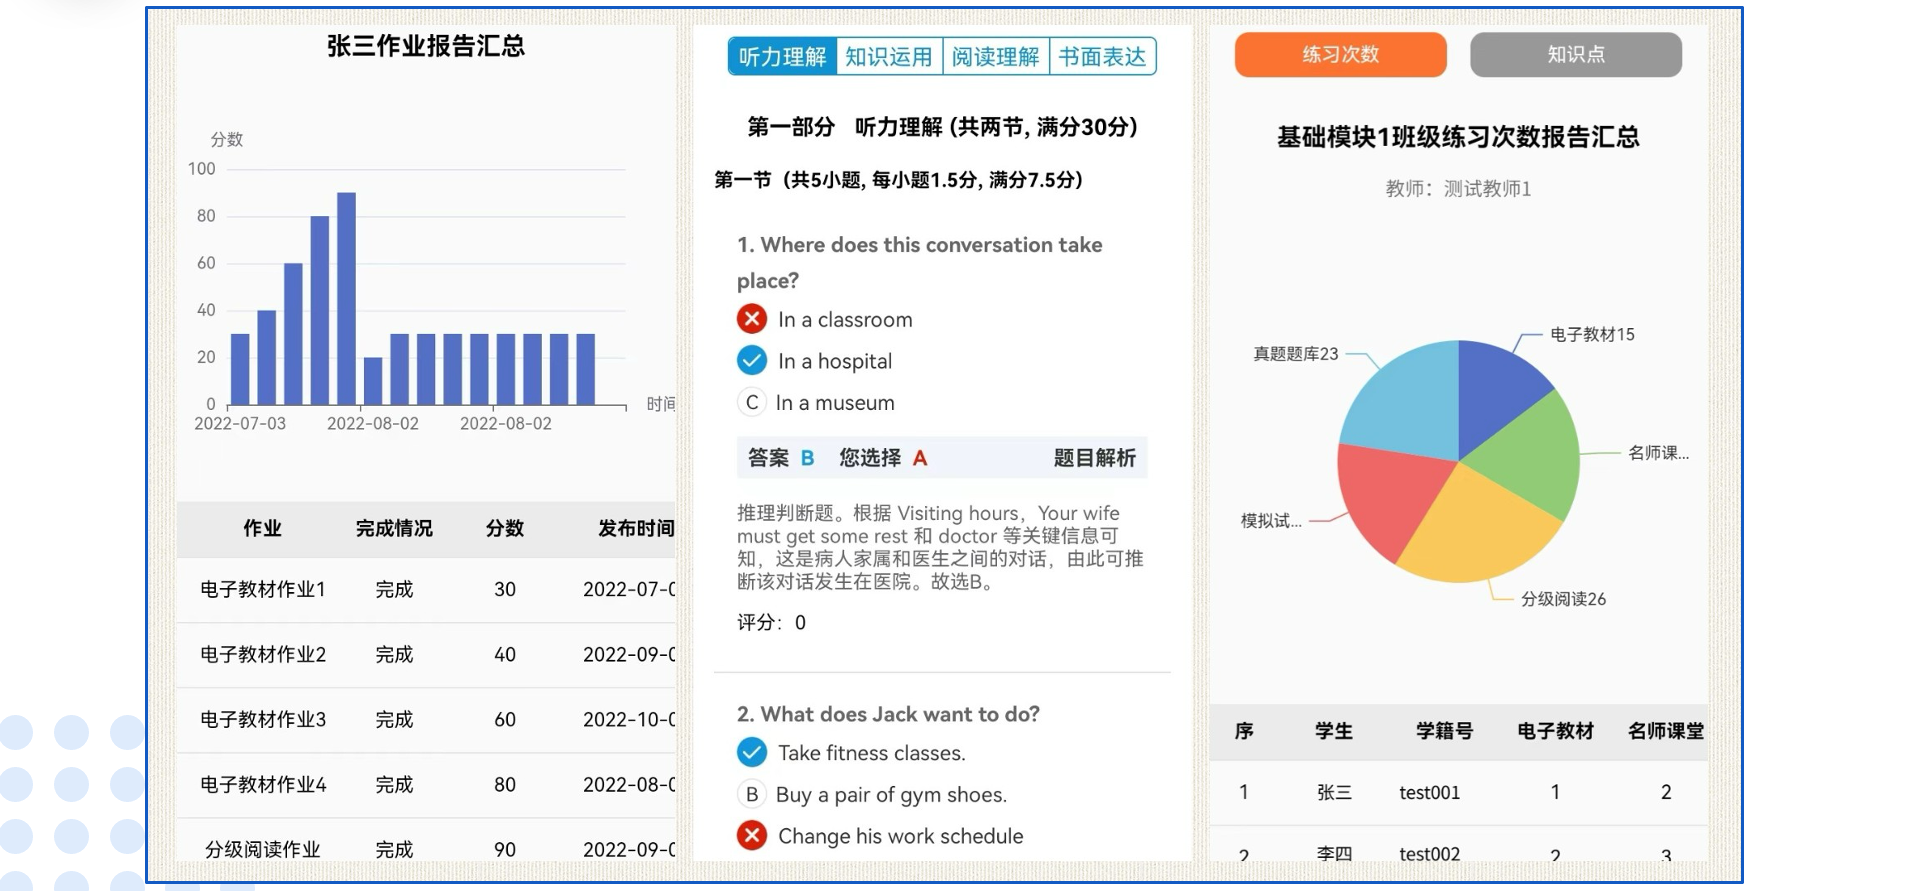The image size is (1920, 891).
Task: Click the red wrong mark beside In a classroom
Action: pos(752,319)
